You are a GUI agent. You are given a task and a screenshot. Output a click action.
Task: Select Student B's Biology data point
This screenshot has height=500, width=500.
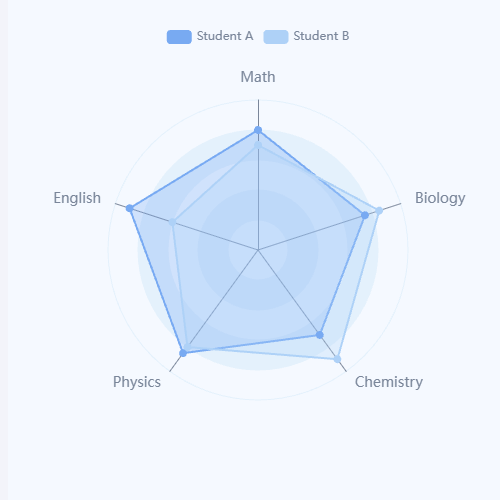pos(379,211)
